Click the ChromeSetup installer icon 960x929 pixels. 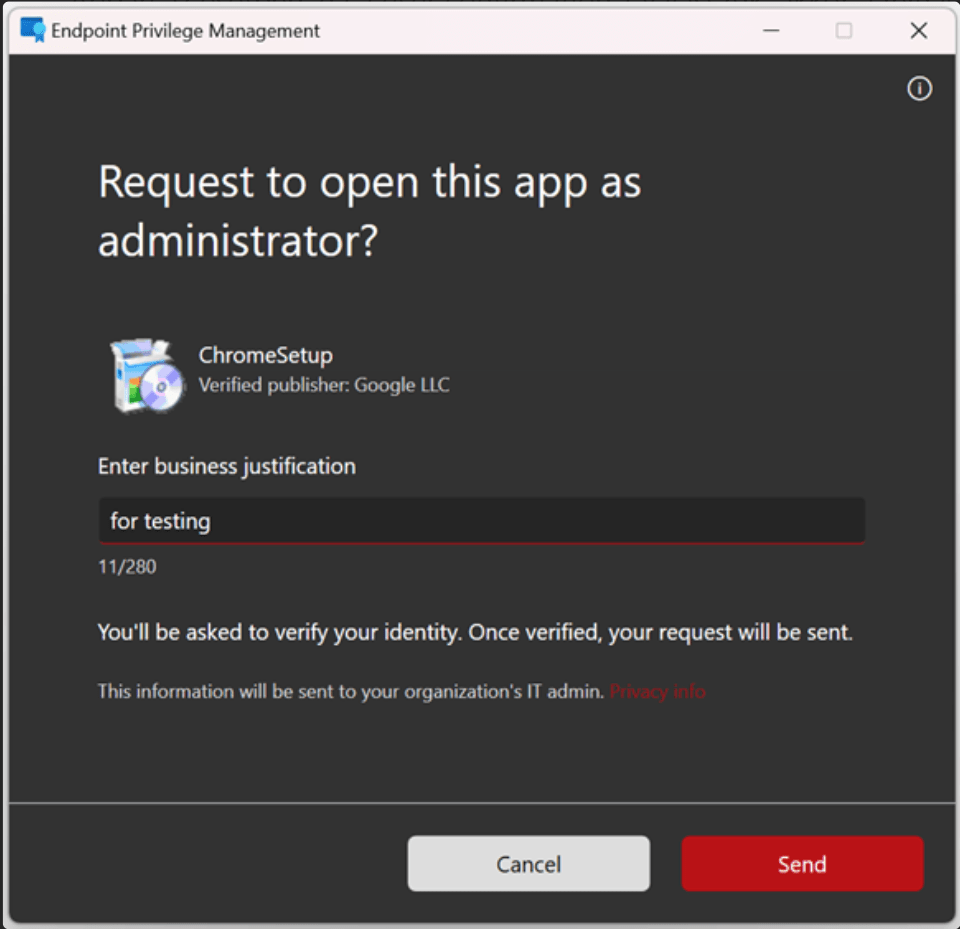147,375
